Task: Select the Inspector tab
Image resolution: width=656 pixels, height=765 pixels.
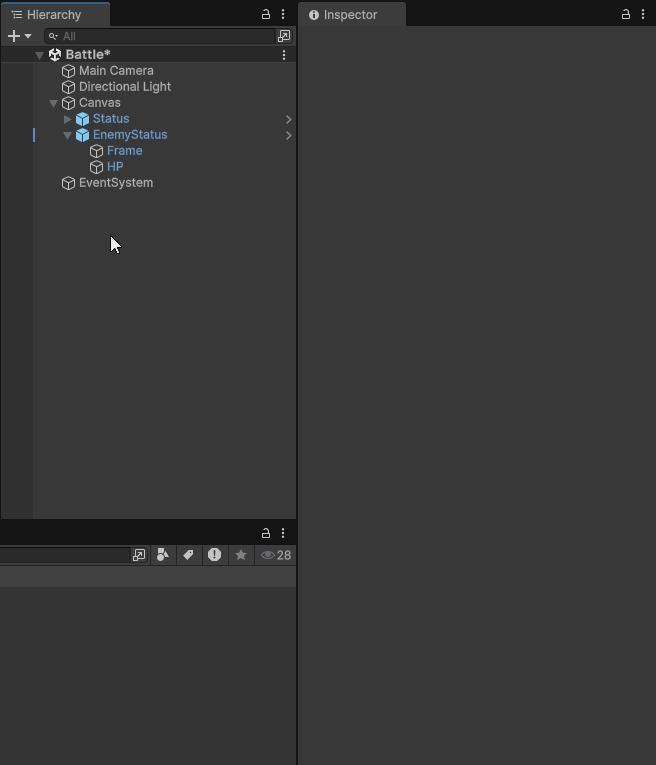Action: click(350, 15)
